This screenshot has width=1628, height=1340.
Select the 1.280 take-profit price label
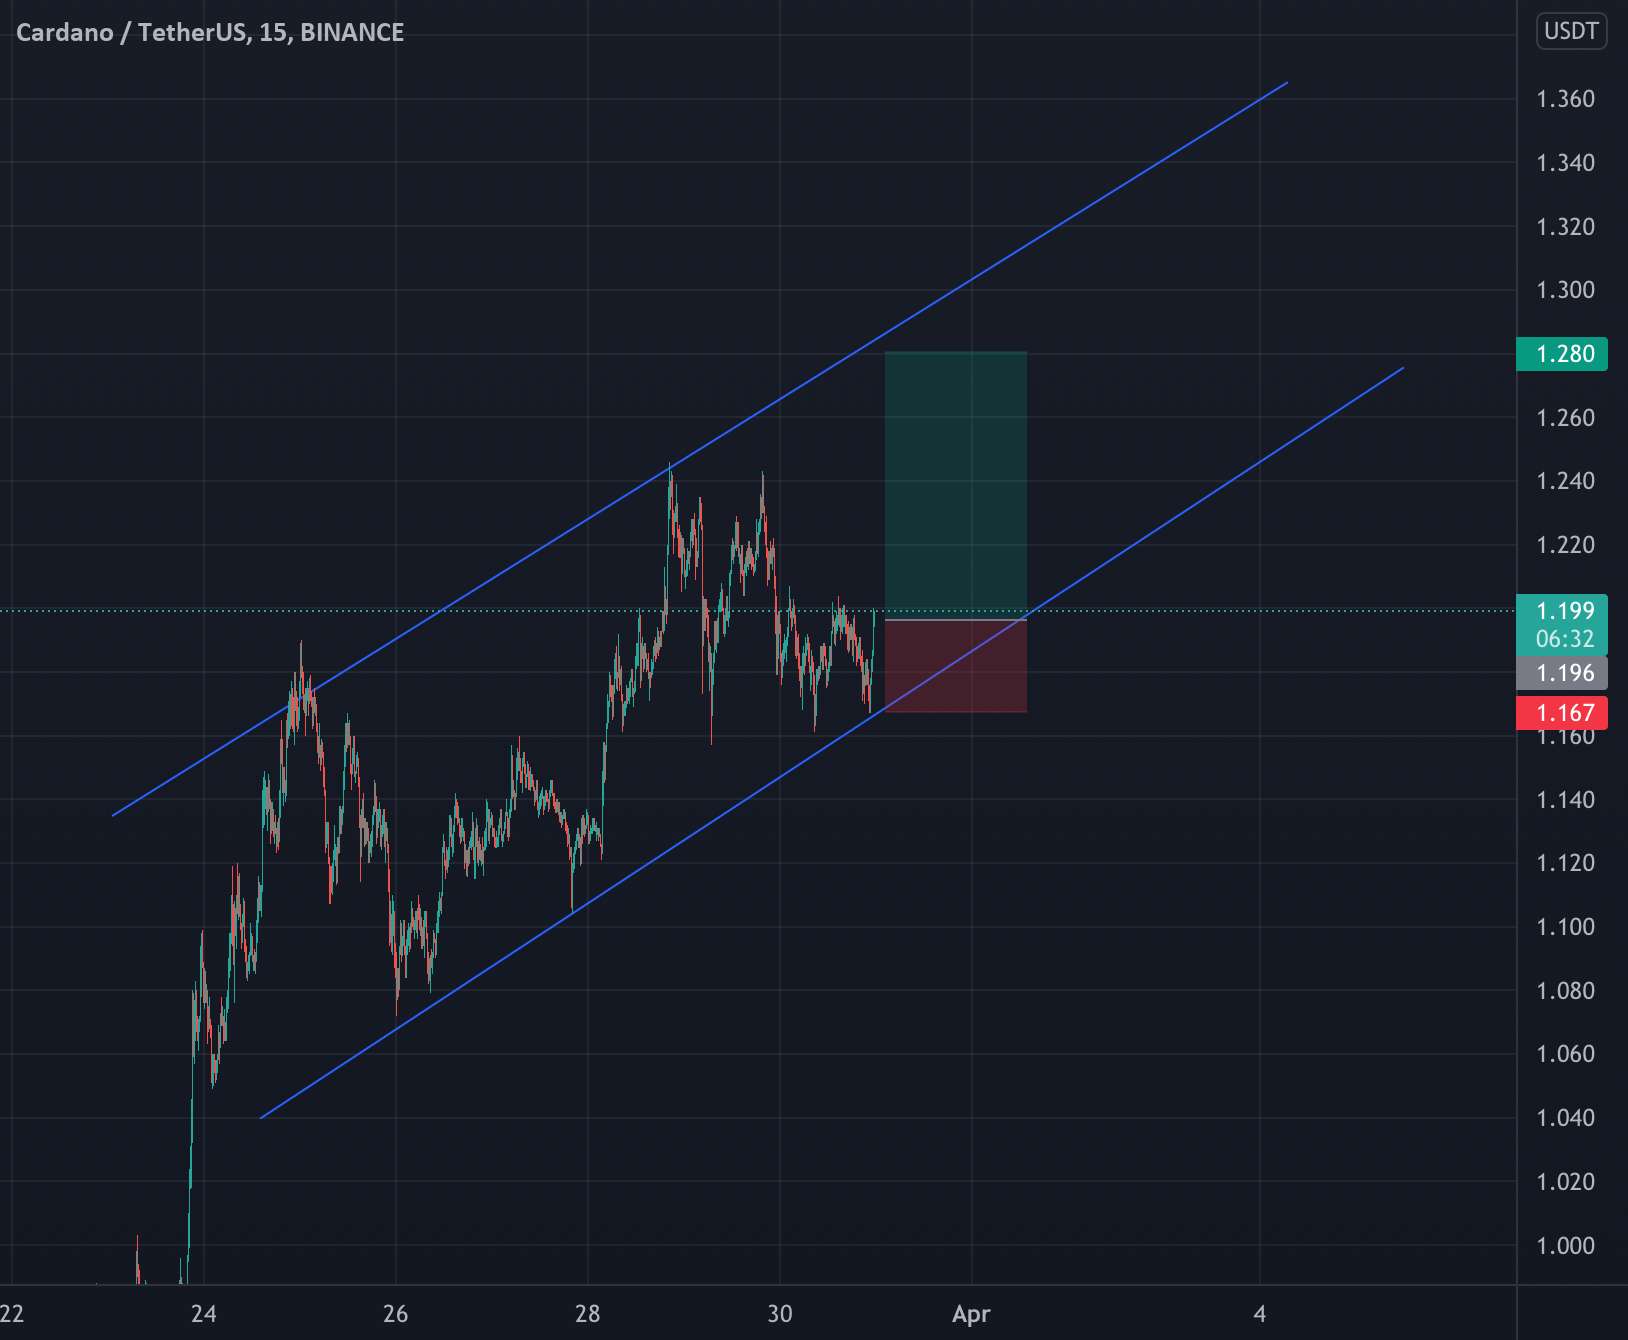[1562, 354]
